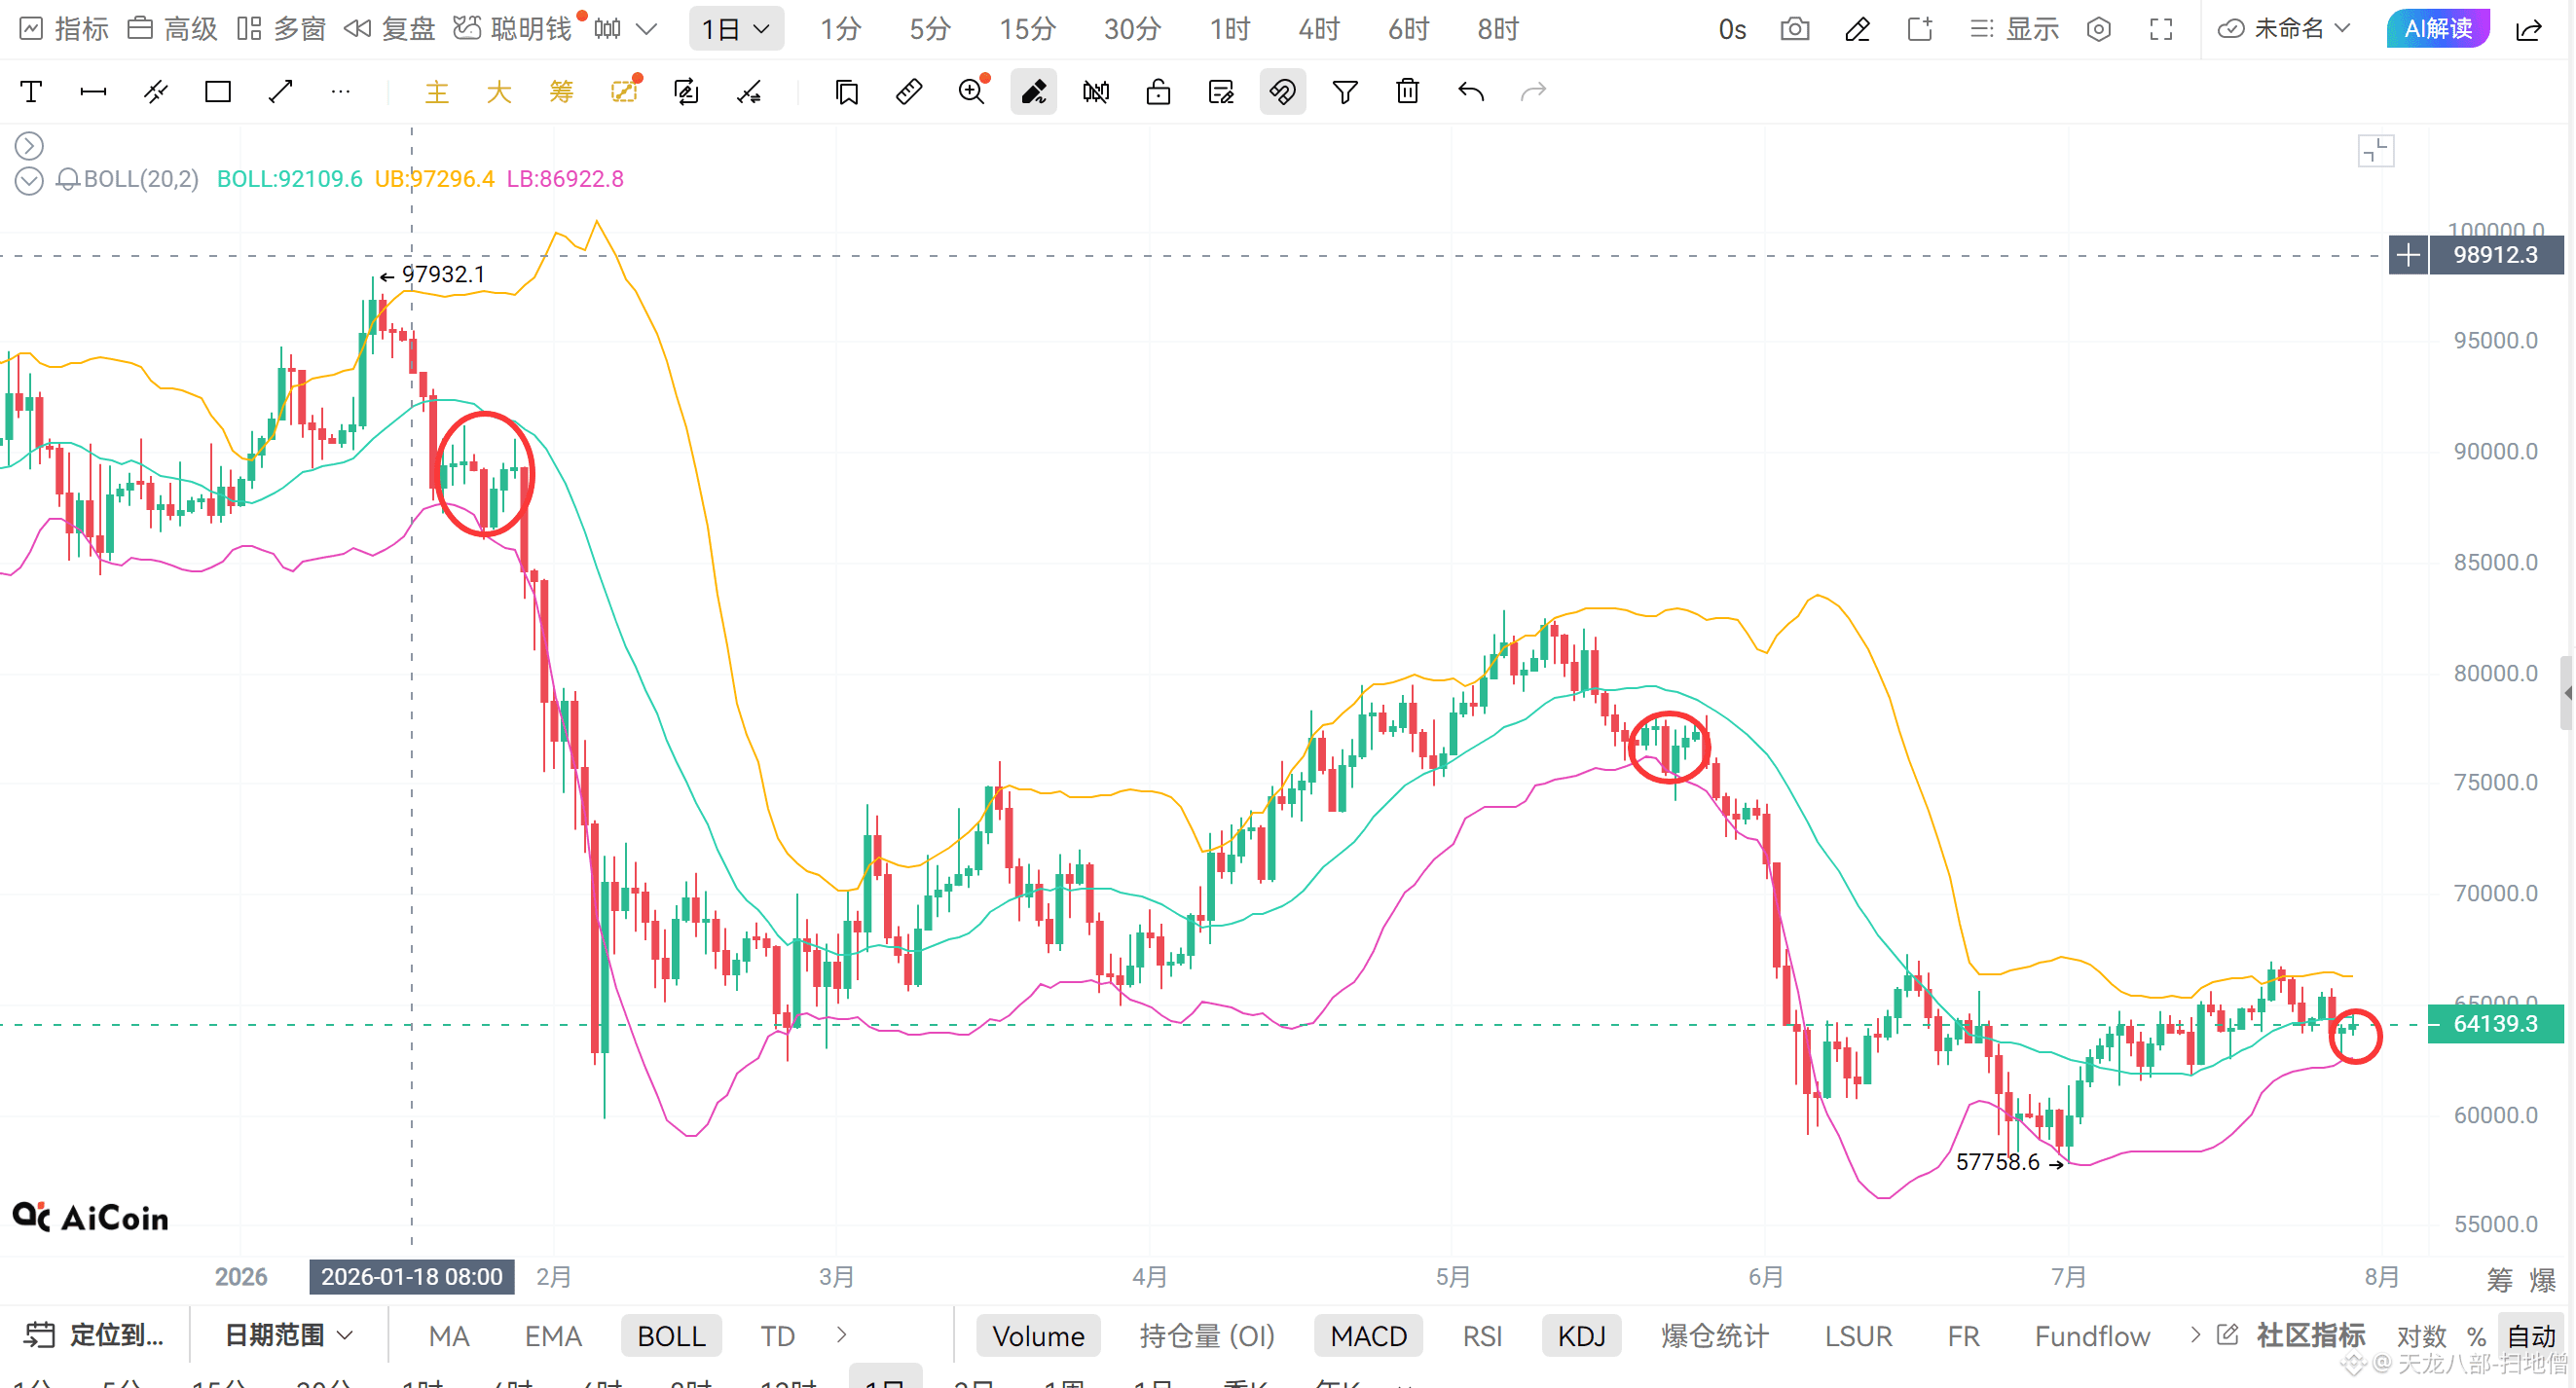Click the 大 large-order indicator icon
This screenshot has height=1388, width=2576.
pos(499,92)
